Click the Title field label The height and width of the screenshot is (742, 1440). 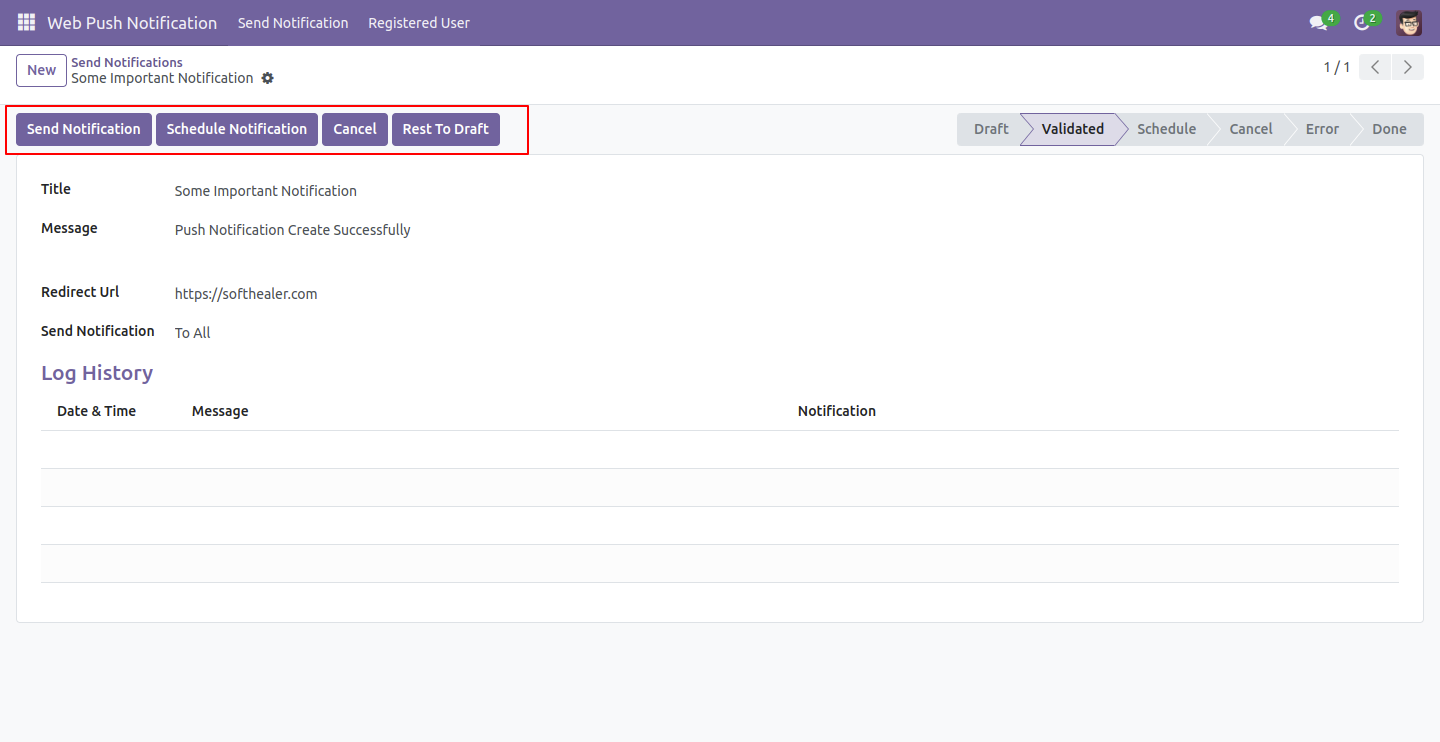coord(56,189)
